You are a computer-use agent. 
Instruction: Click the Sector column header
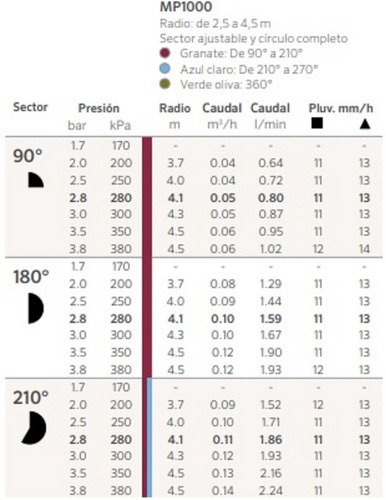[x=30, y=107]
